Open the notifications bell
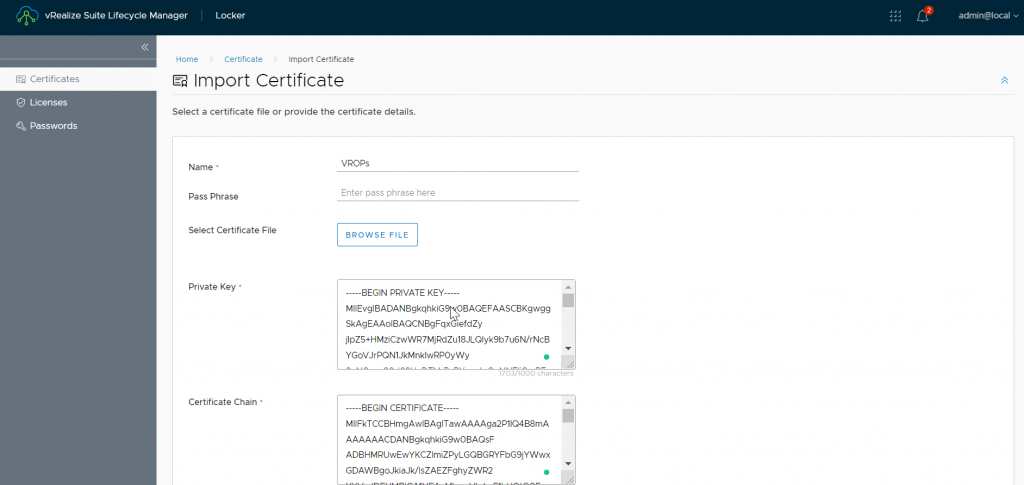 coord(923,16)
